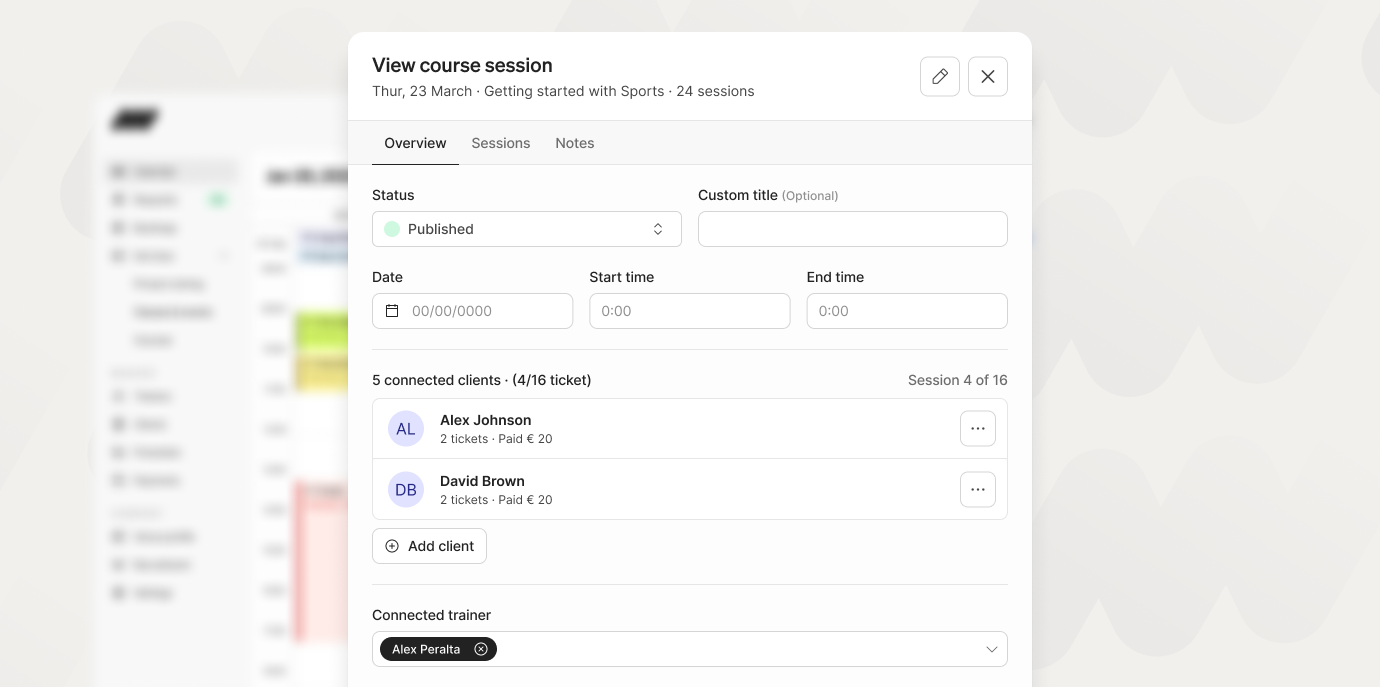Click the calendar icon in Date field
This screenshot has width=1380, height=687.
tap(392, 311)
